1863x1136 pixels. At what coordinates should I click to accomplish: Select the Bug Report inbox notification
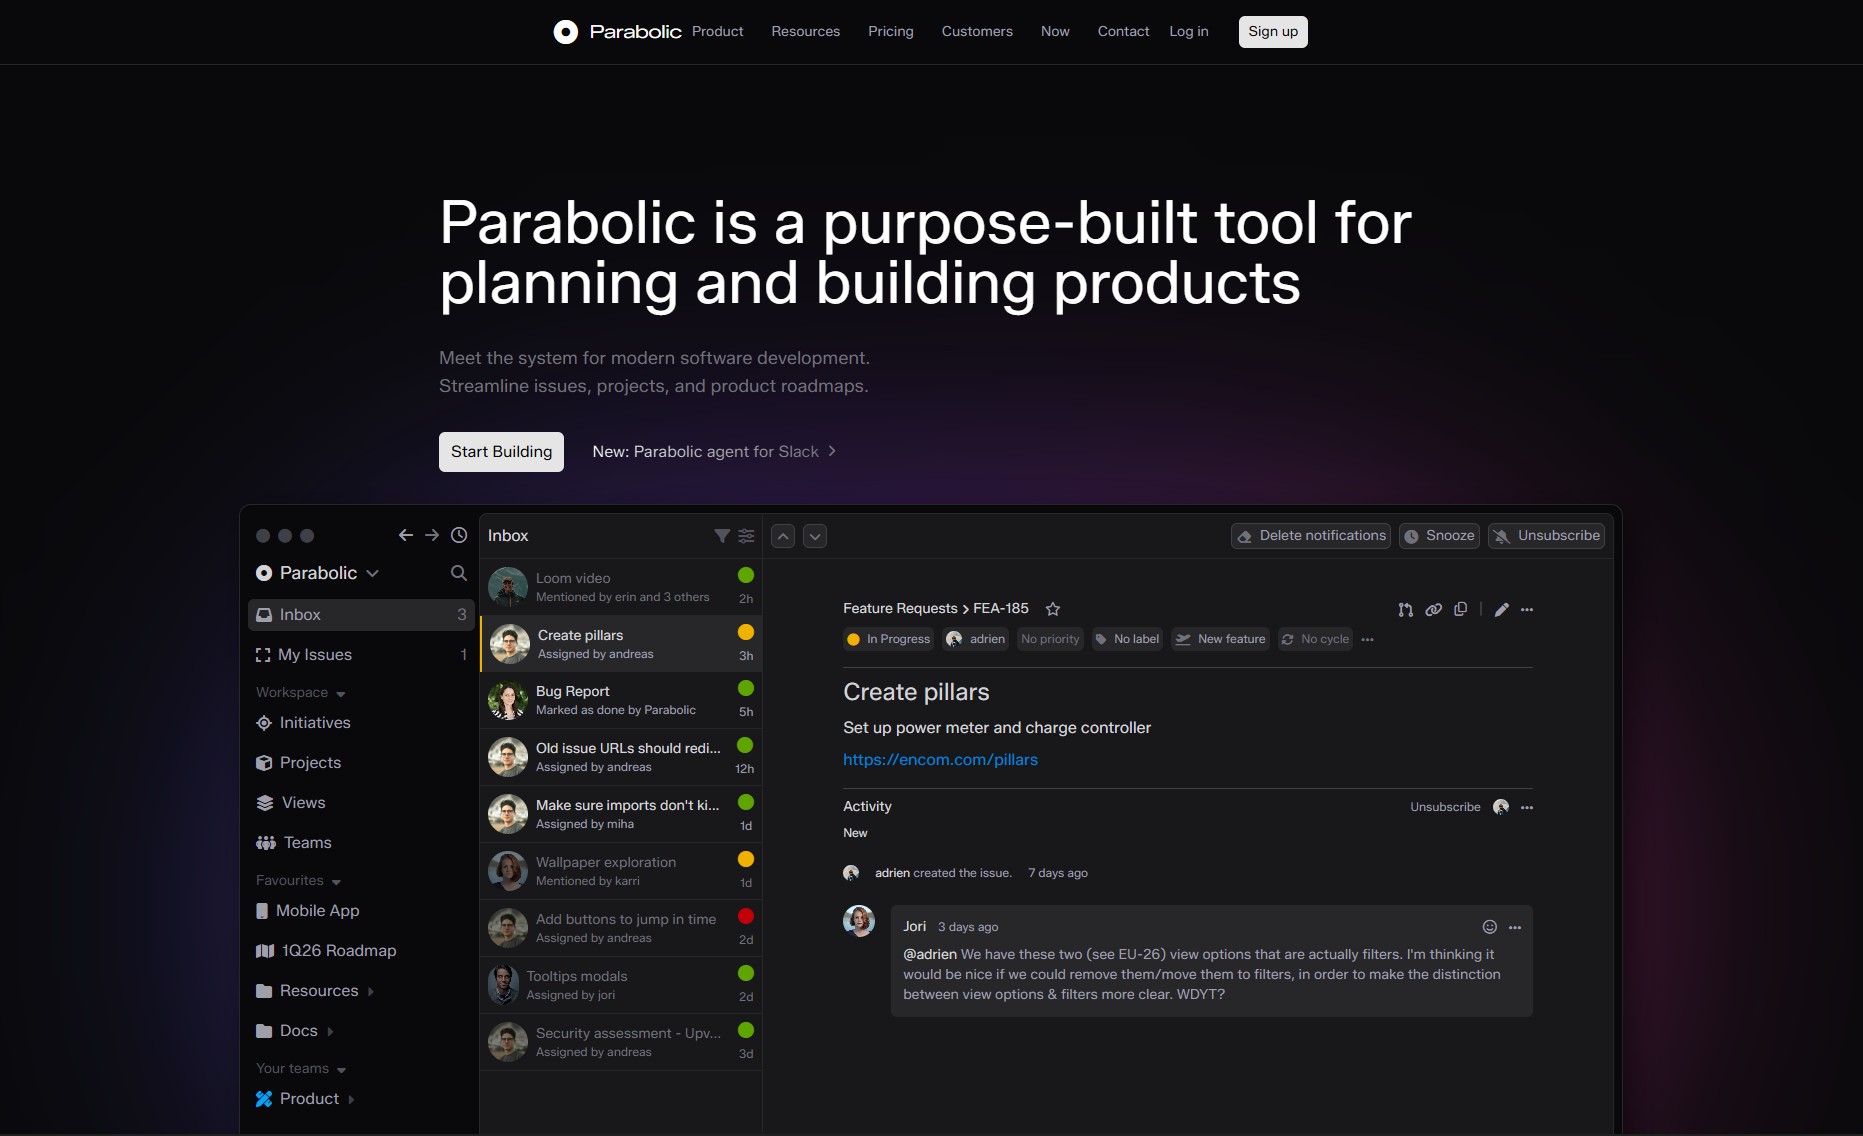click(620, 700)
